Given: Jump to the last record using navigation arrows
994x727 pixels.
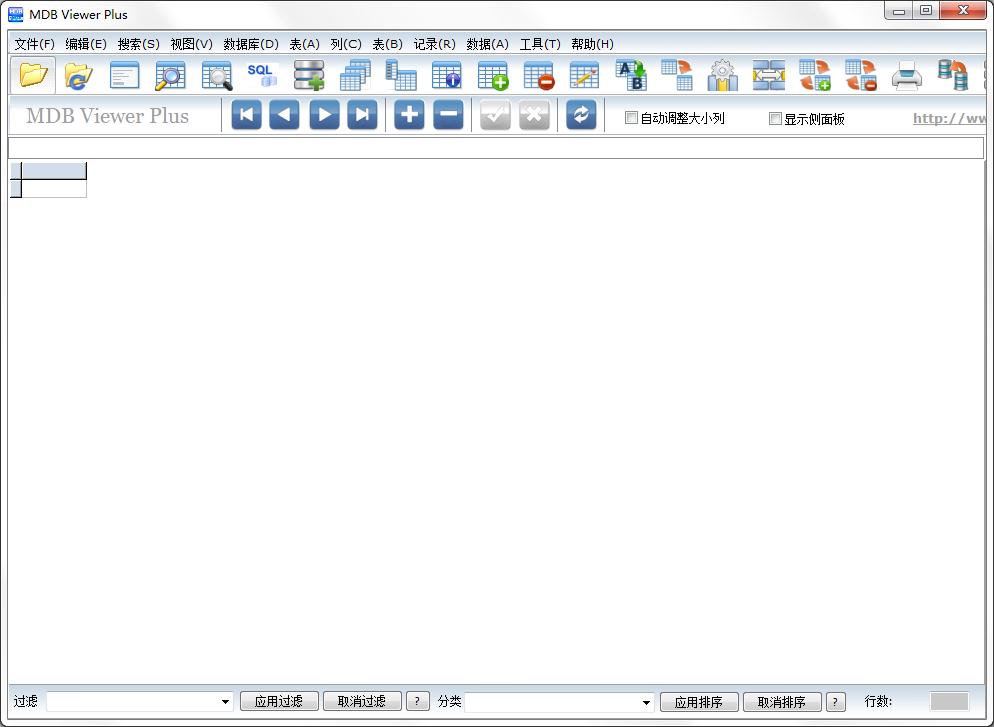Looking at the screenshot, I should [x=362, y=114].
